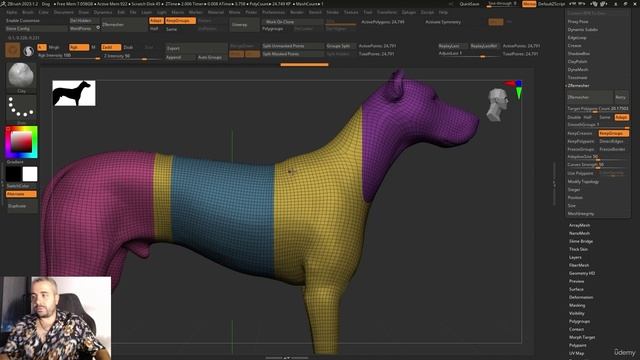The image size is (640, 360).
Task: Click the DefaultZScript button
Action: click(x=551, y=4)
